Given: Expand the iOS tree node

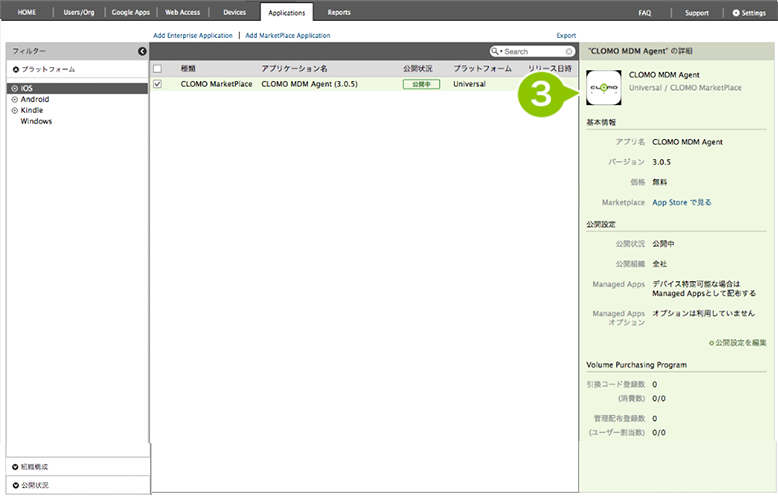Looking at the screenshot, I should (14, 88).
